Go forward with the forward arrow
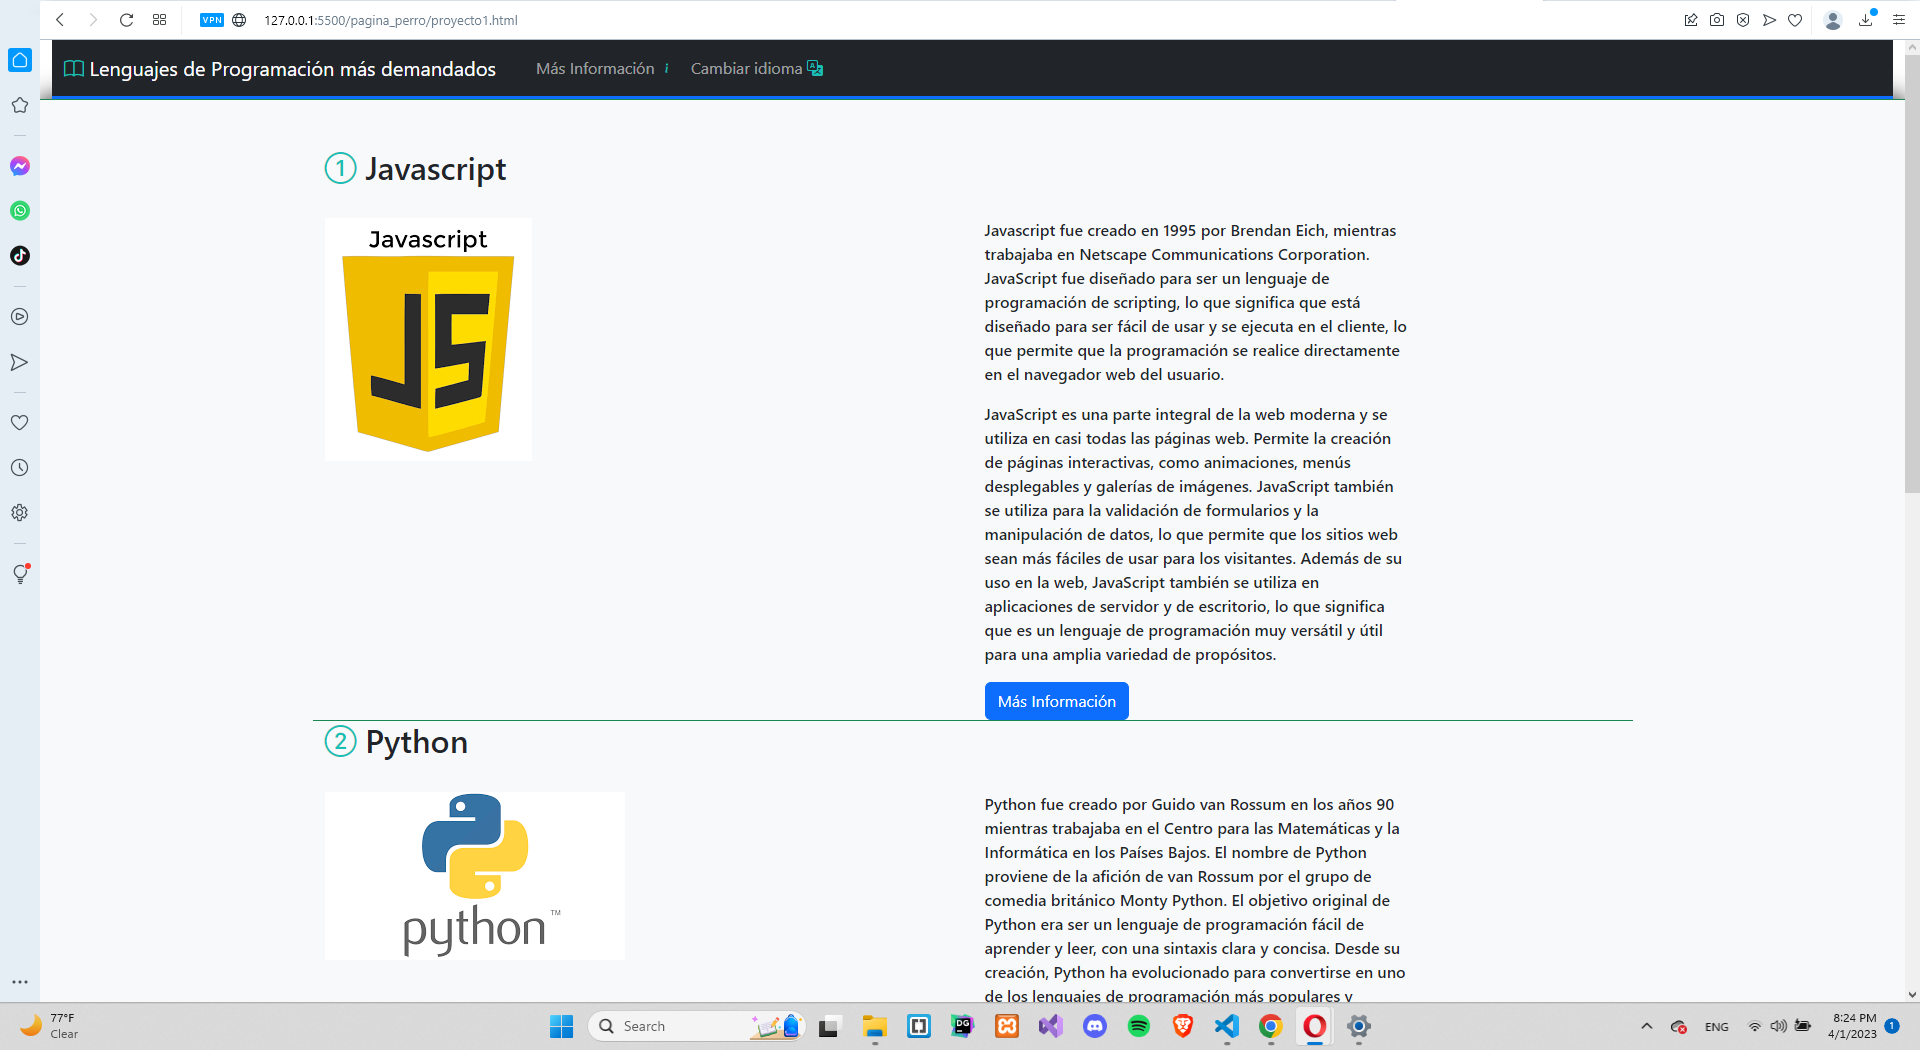 [93, 20]
